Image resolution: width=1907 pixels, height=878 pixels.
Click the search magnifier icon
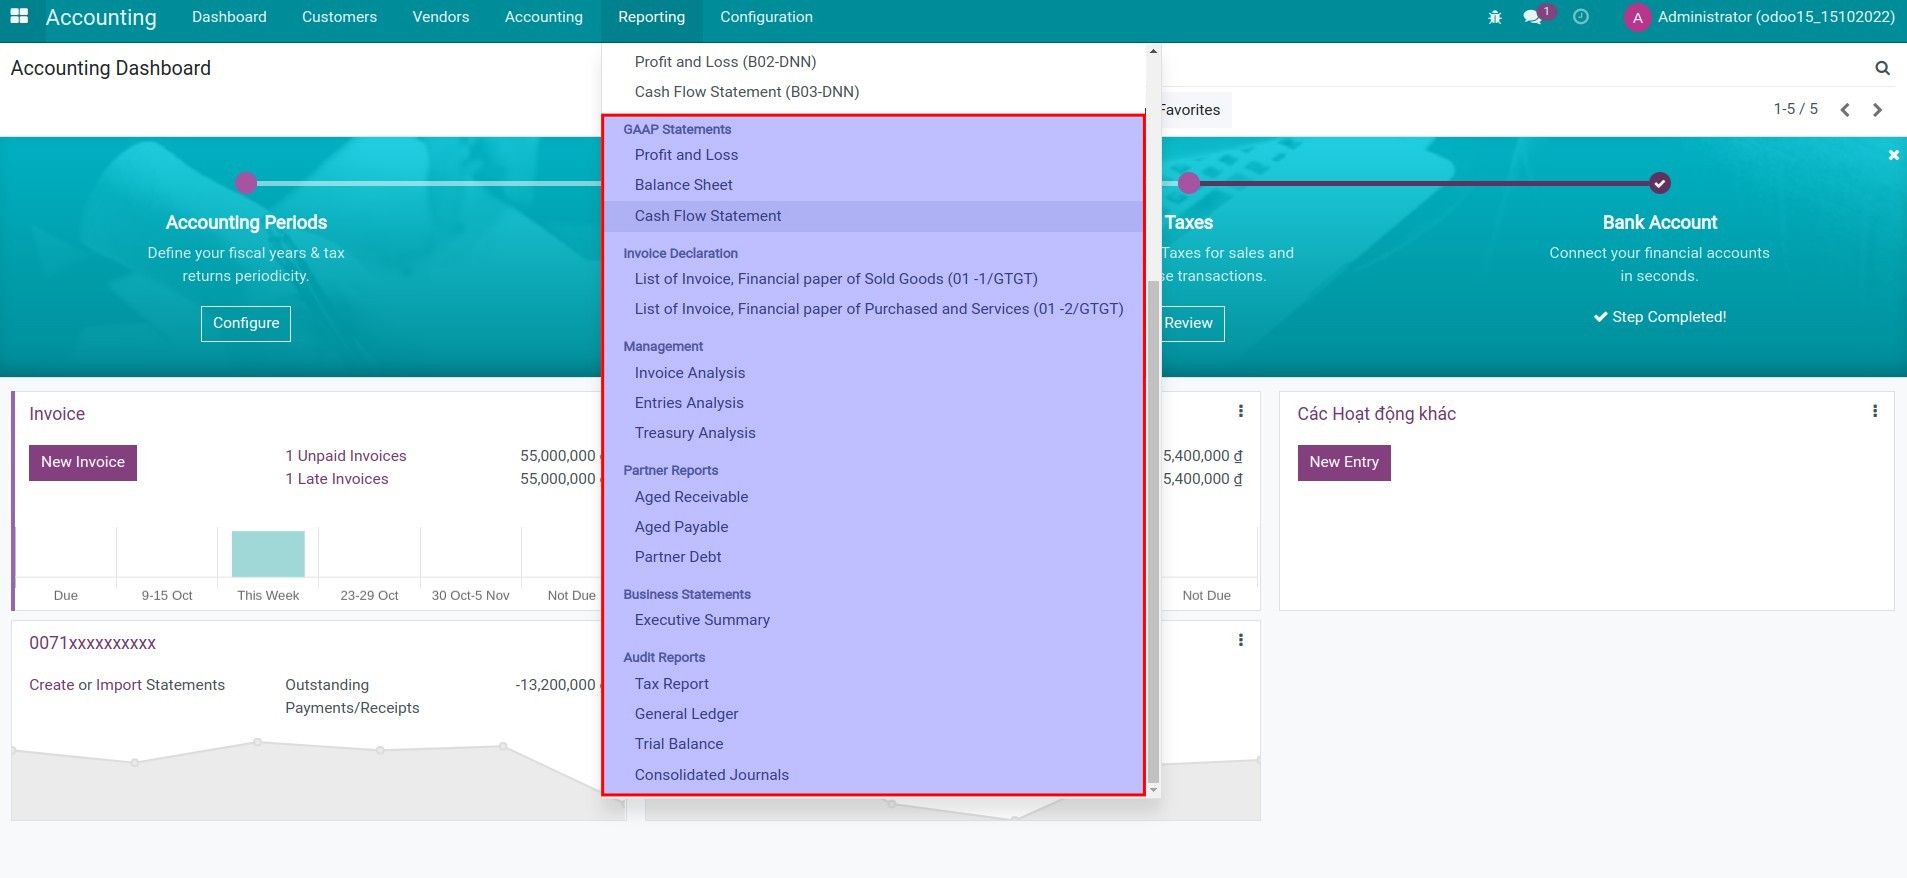pyautogui.click(x=1882, y=68)
